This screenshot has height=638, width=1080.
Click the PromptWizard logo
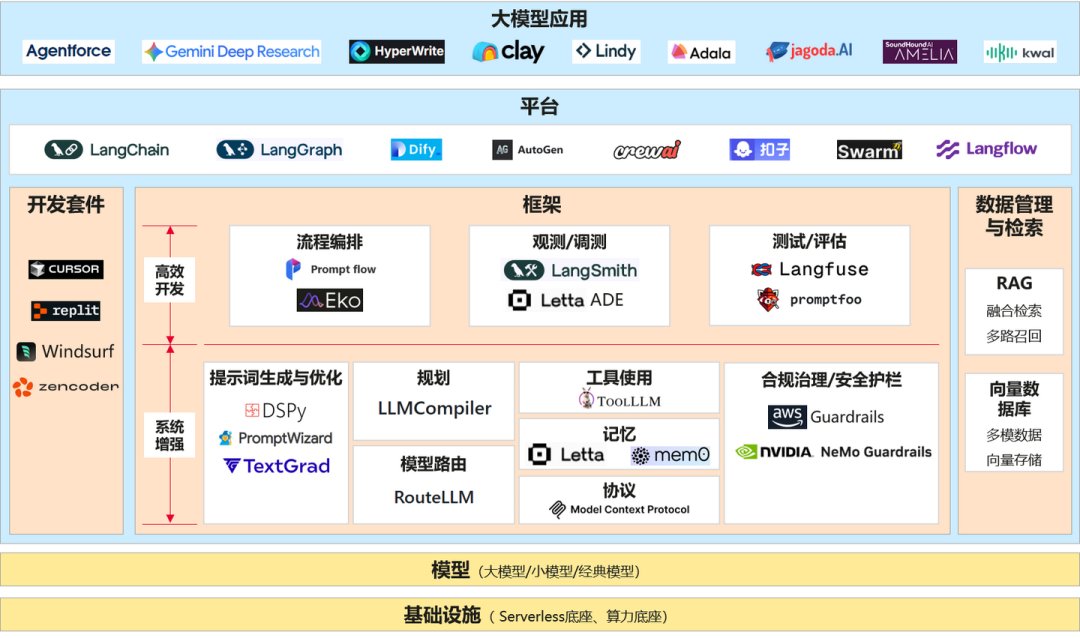tap(276, 438)
